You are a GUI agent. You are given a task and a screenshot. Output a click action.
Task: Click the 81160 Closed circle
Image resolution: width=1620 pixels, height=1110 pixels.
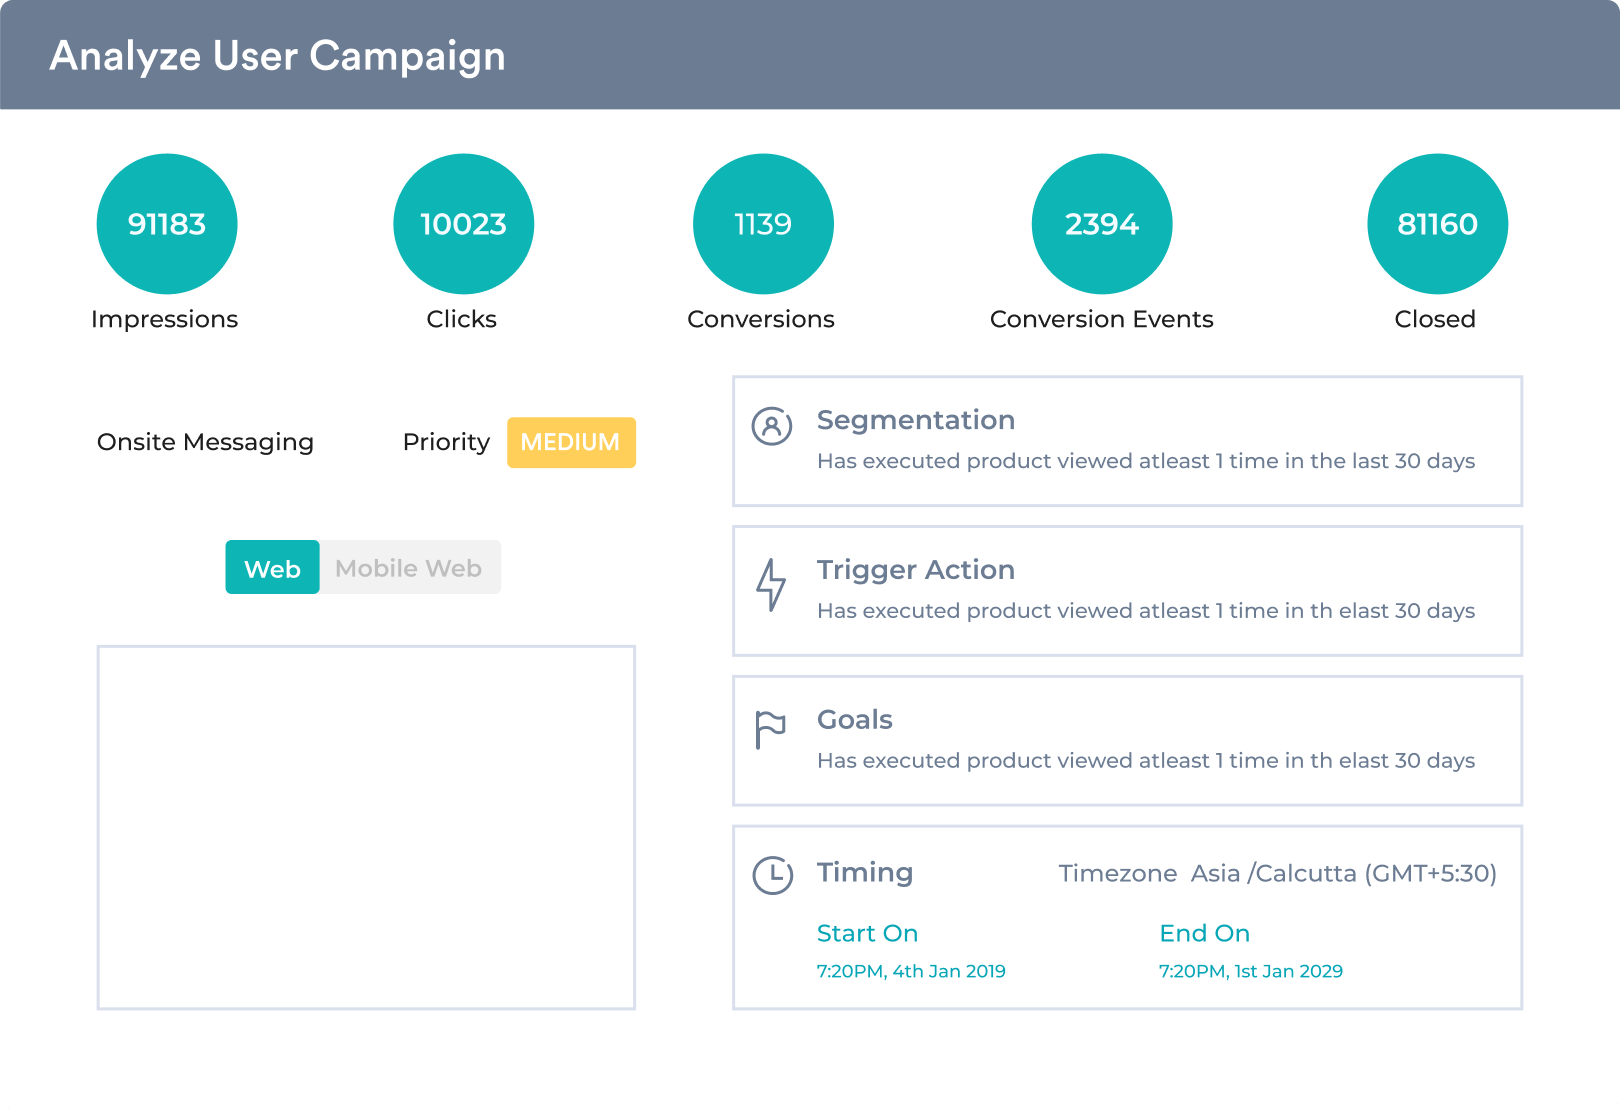coord(1437,224)
